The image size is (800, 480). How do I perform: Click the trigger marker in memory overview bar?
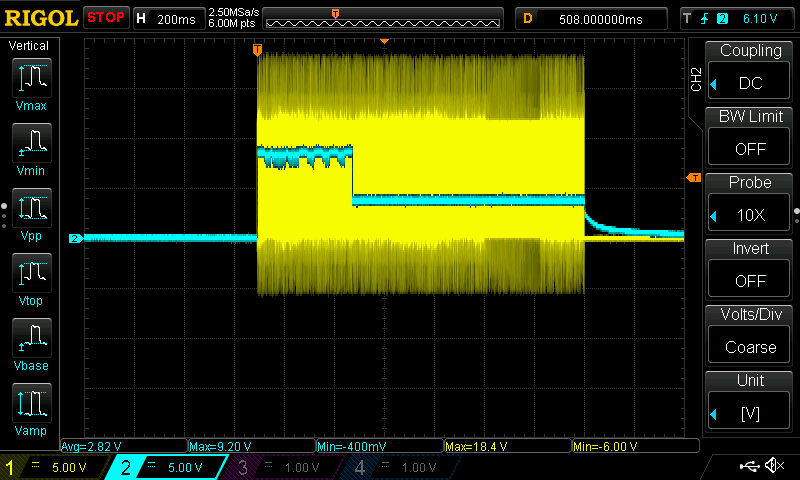[x=335, y=14]
